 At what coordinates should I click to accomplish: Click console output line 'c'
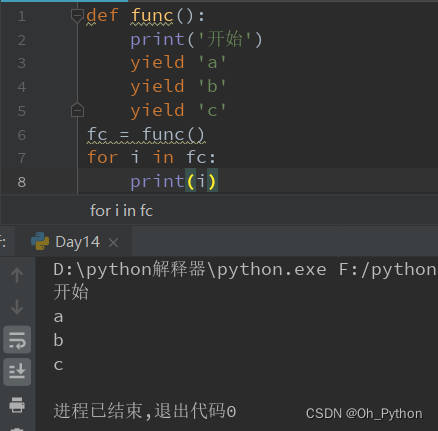pos(58,365)
